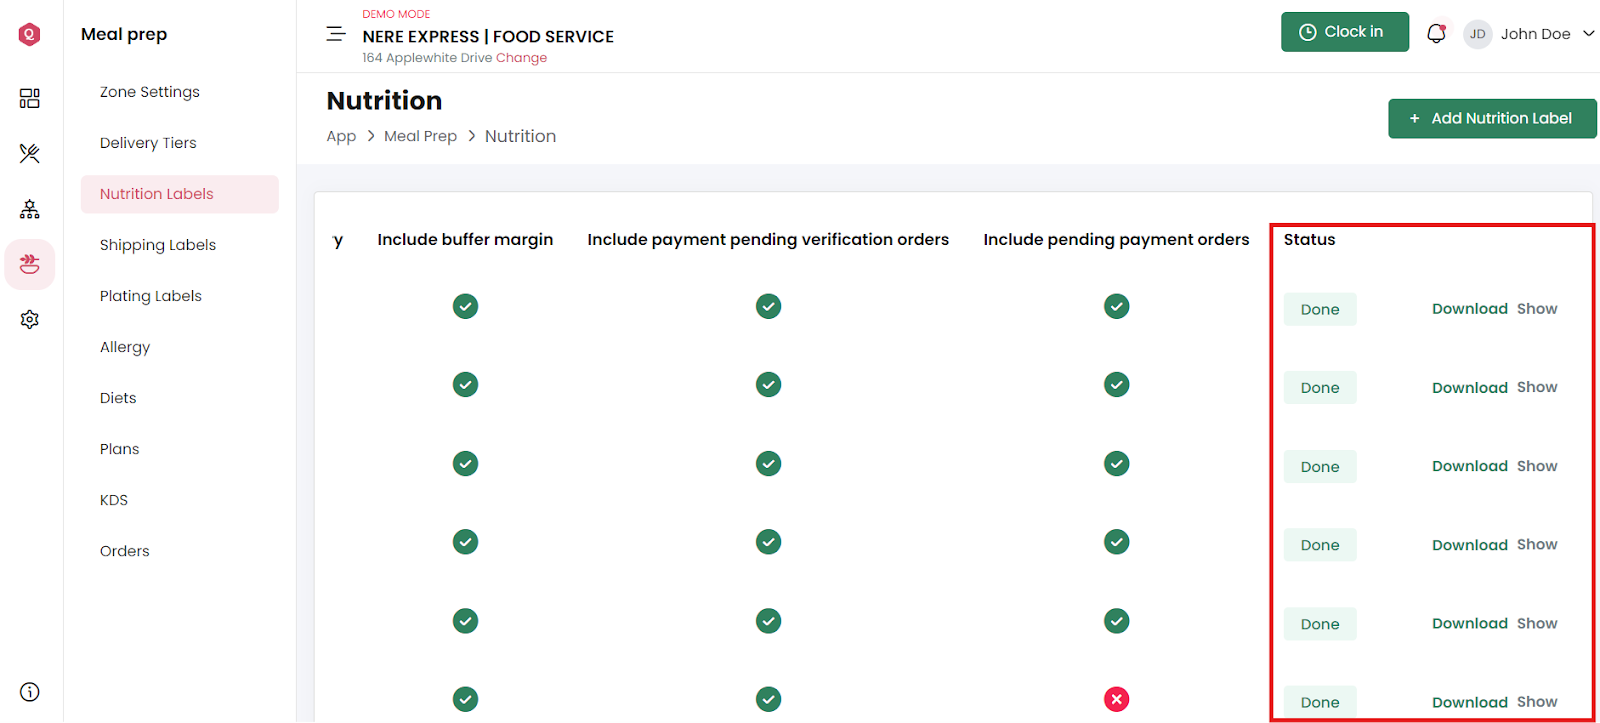Open Diets menu item
Screen dimensions: 1600x723
click(118, 398)
